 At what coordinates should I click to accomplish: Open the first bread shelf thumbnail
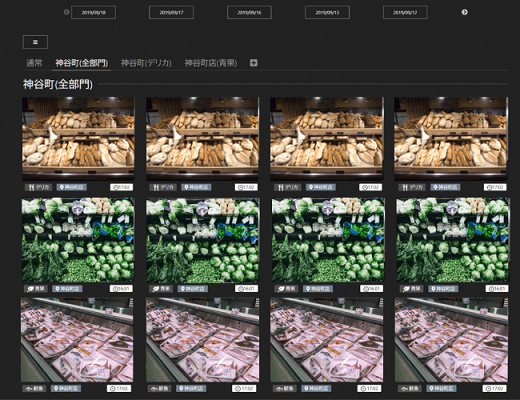(79, 139)
